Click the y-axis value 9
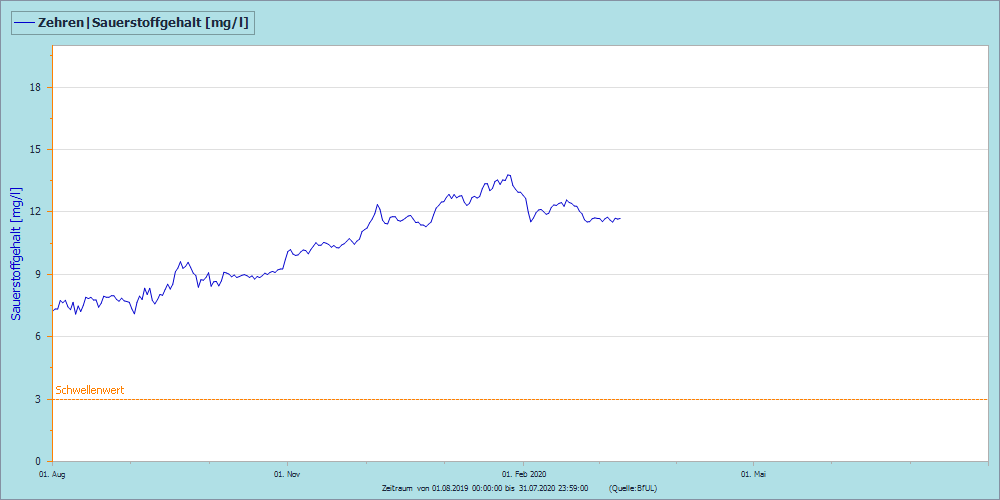This screenshot has width=1000, height=500. (38, 274)
